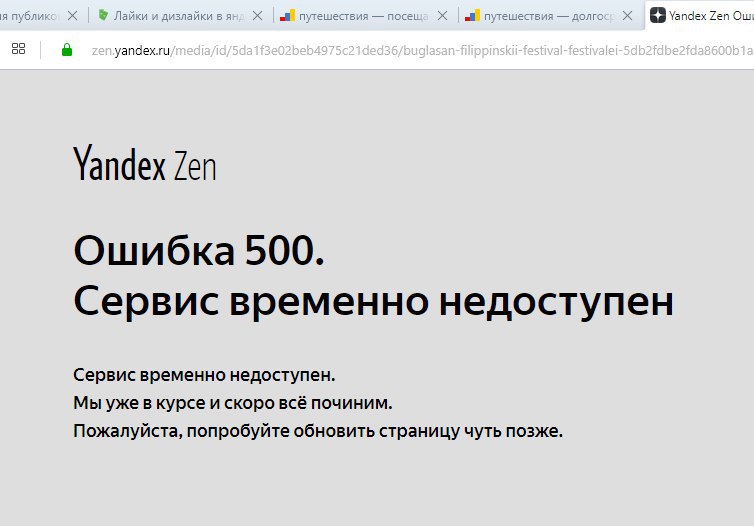Click the small 'Сервис временно недоступен.' line
The image size is (754, 526).
[204, 375]
